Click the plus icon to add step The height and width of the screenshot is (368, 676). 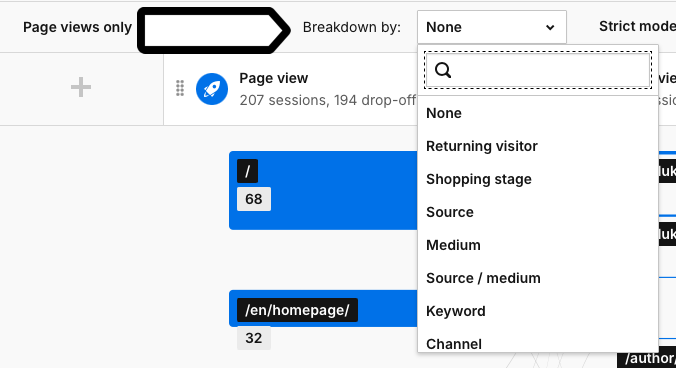click(x=81, y=87)
